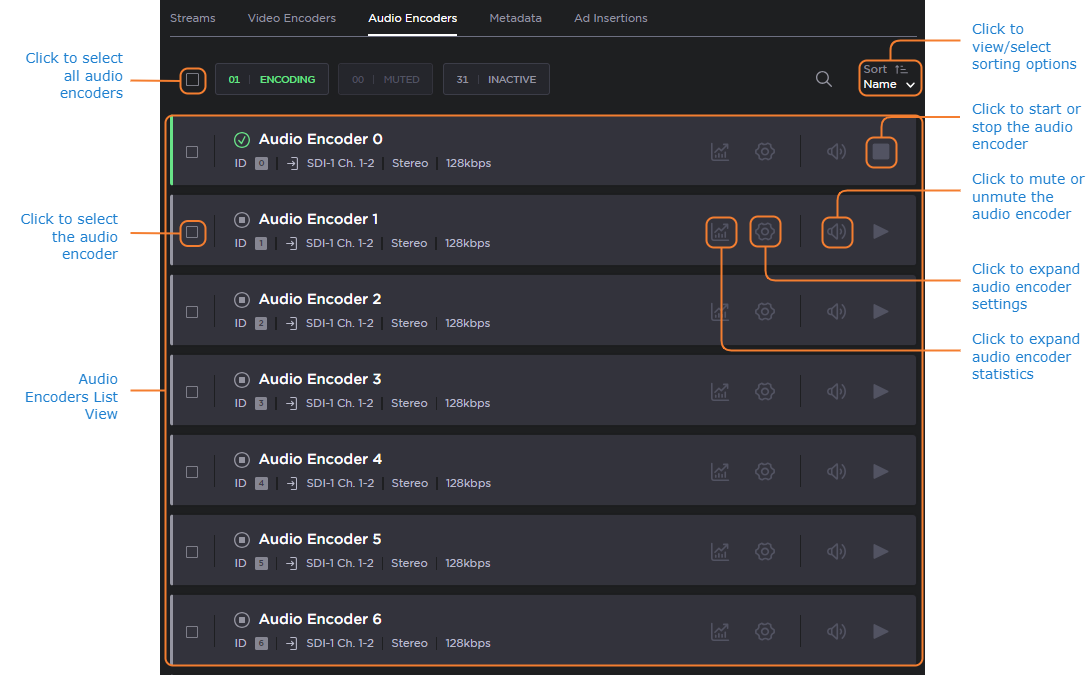Select the Audio Encoder 1 checkbox
1090x675 pixels.
click(192, 232)
